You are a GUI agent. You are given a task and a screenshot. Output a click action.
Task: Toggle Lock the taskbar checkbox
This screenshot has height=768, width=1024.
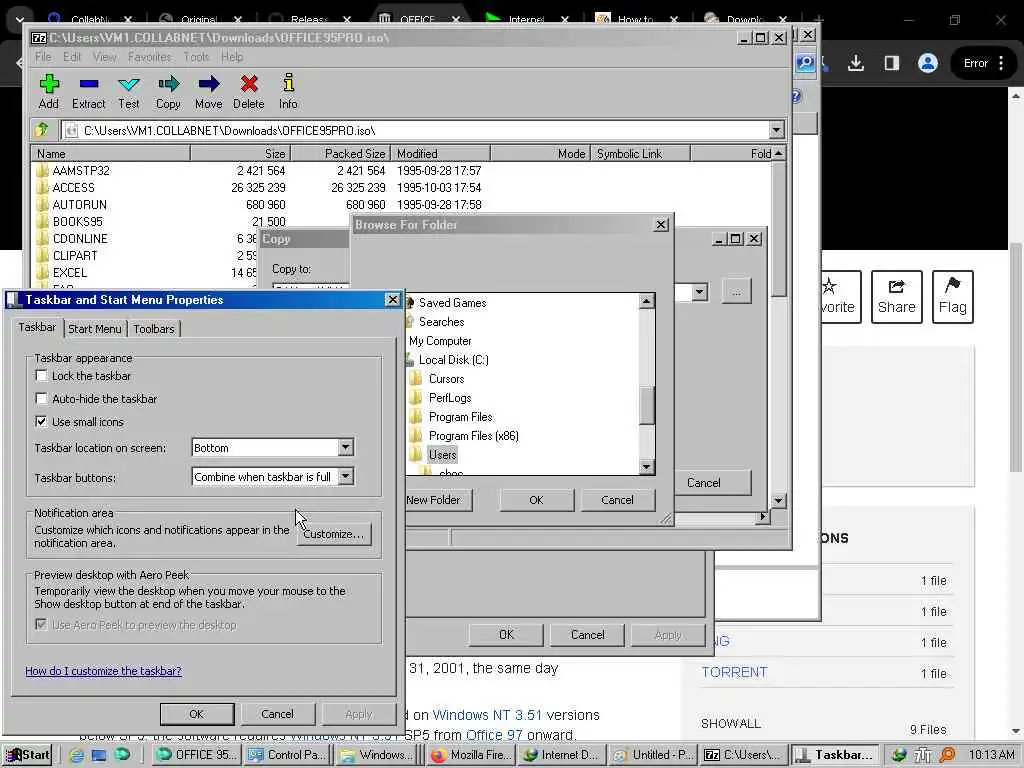point(41,376)
